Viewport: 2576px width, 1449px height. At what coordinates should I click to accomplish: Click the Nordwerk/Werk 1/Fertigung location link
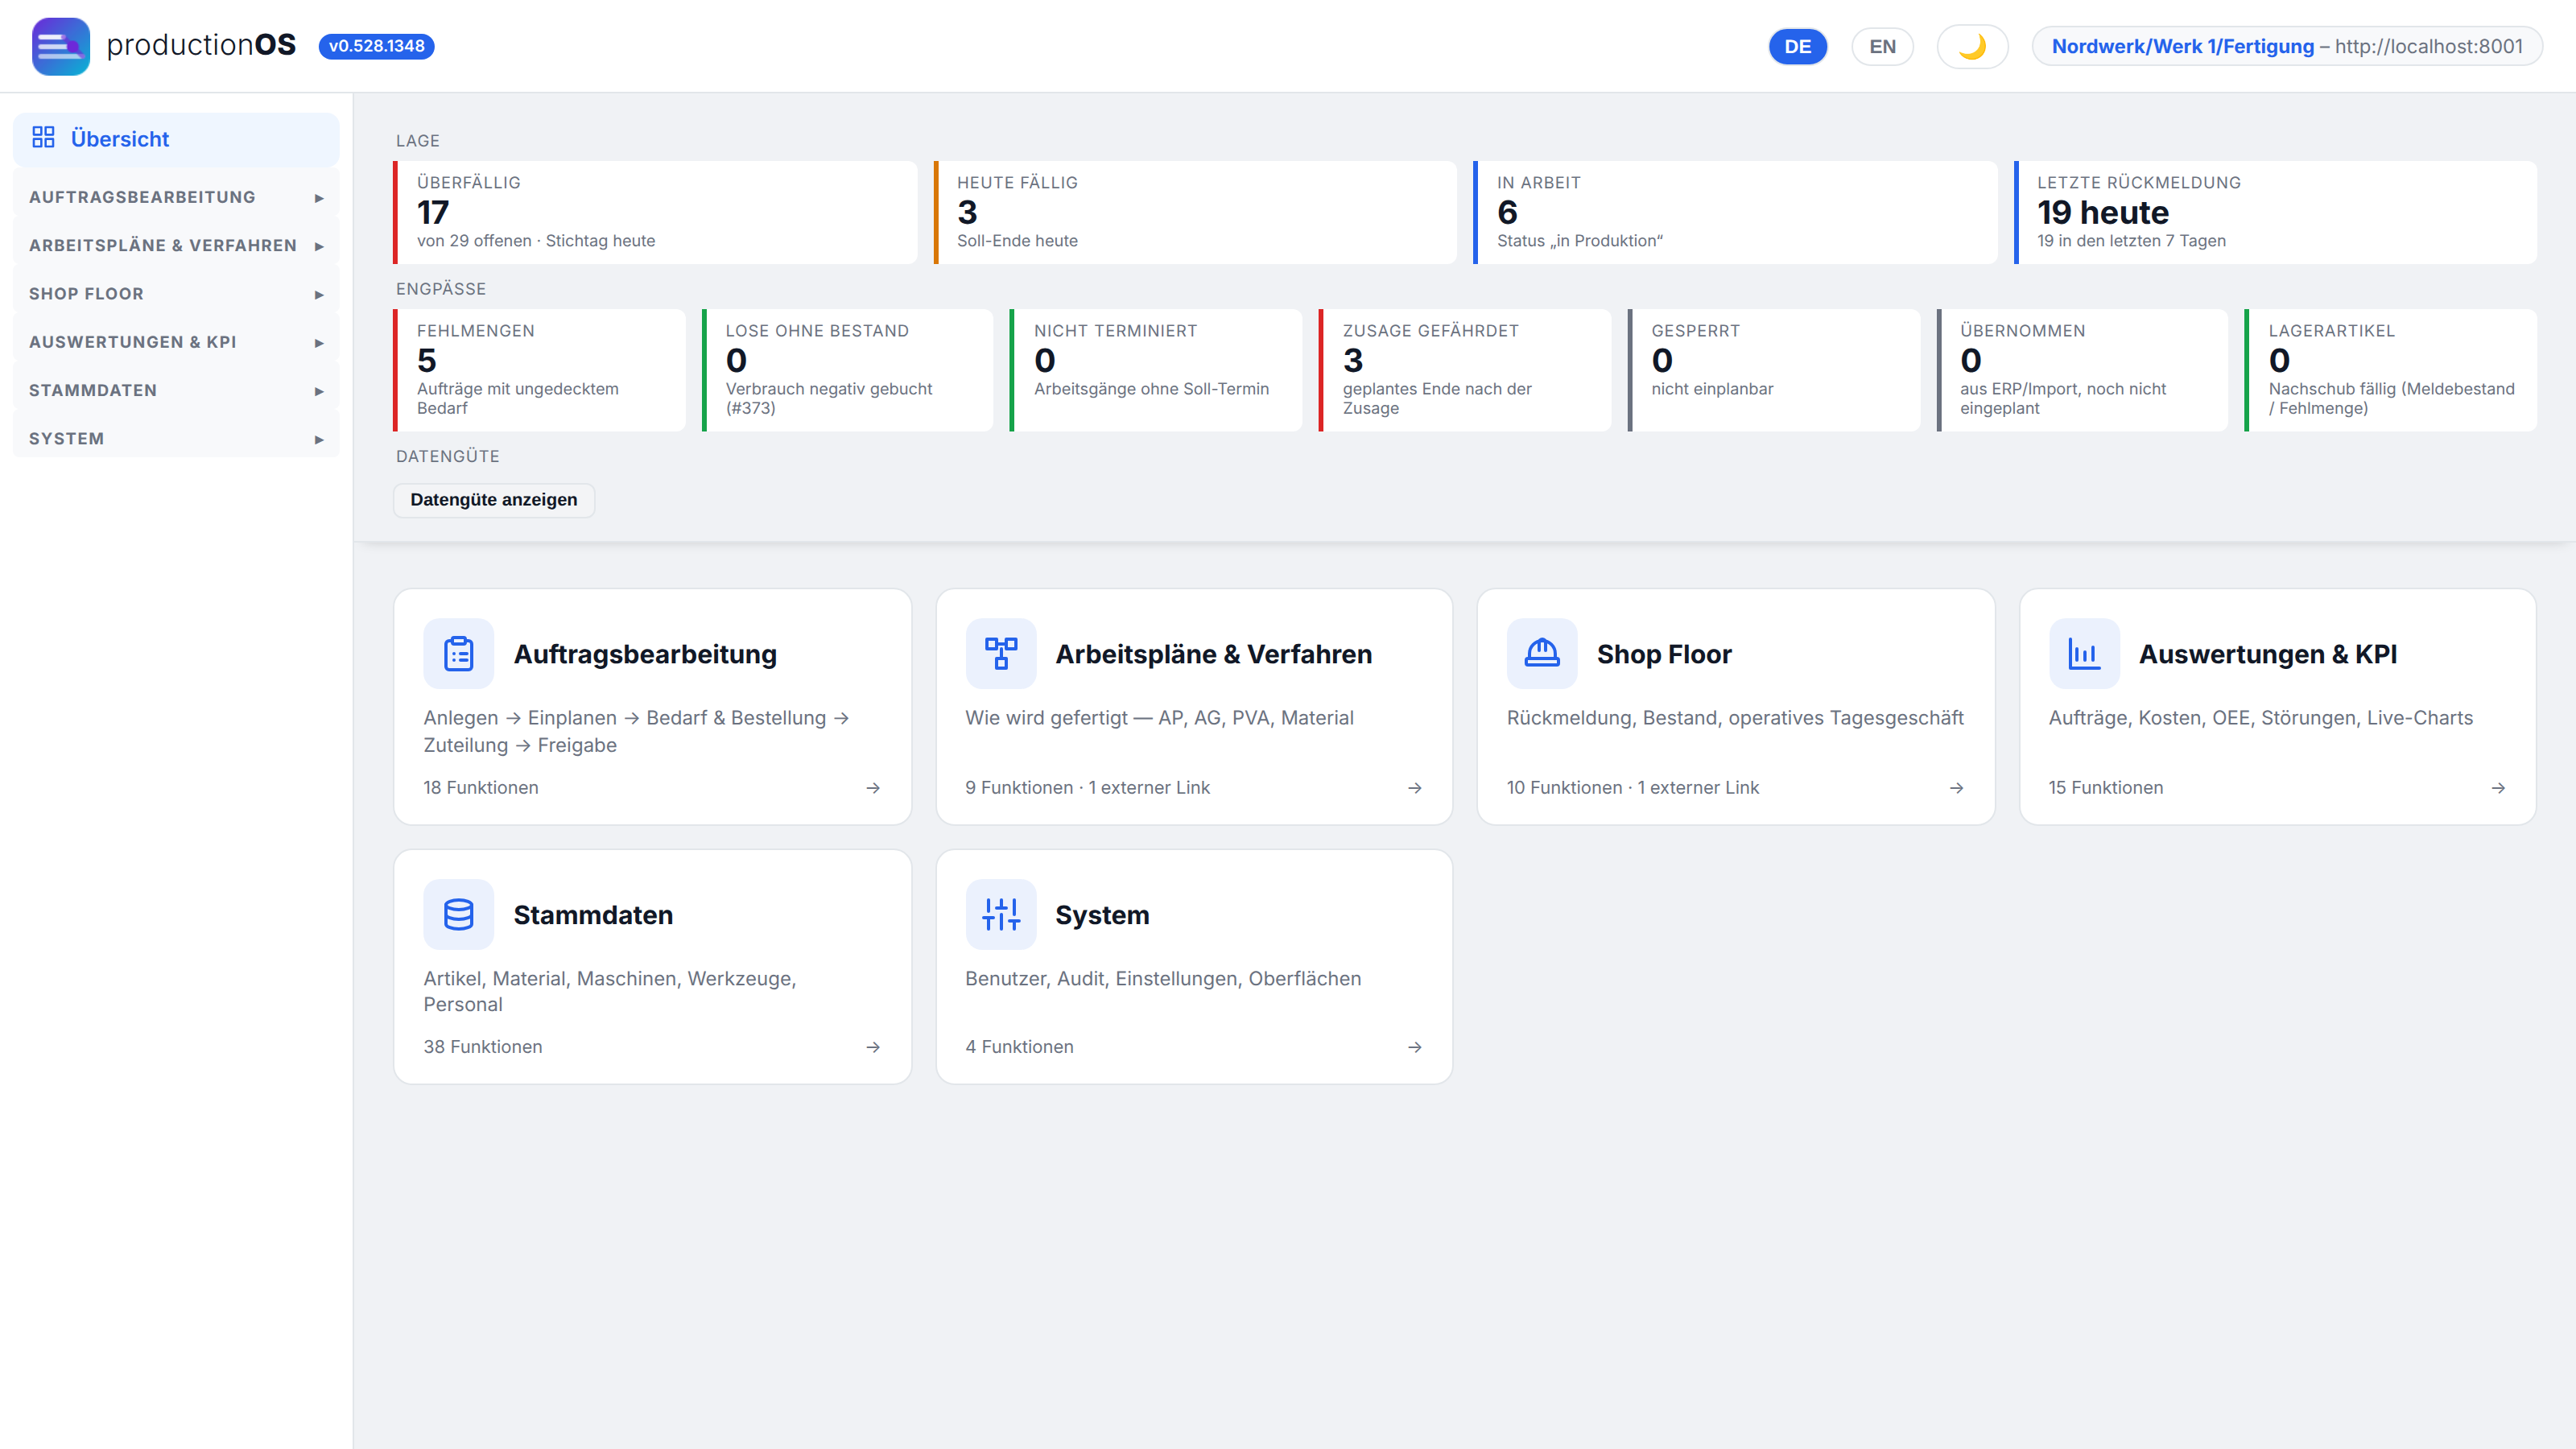click(x=2183, y=46)
